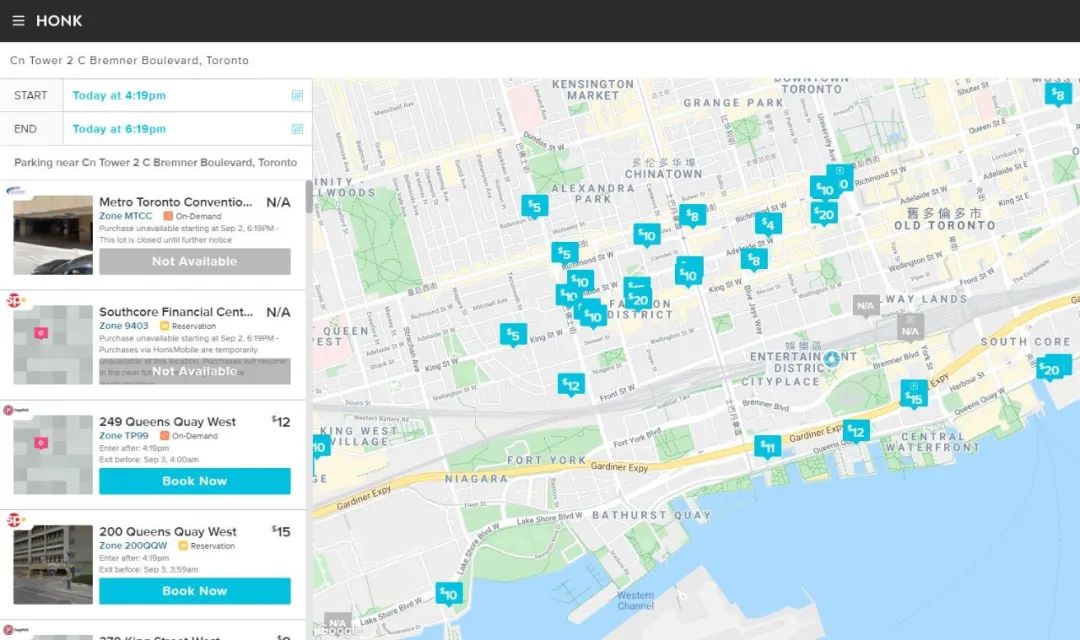Open the hamburger menu beside HONK

click(19, 21)
